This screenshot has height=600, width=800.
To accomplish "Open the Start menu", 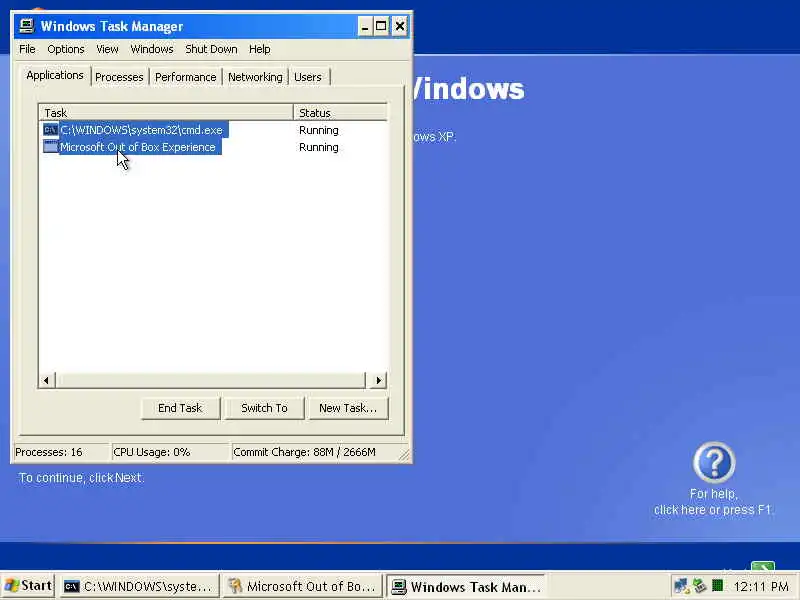I will click(28, 586).
